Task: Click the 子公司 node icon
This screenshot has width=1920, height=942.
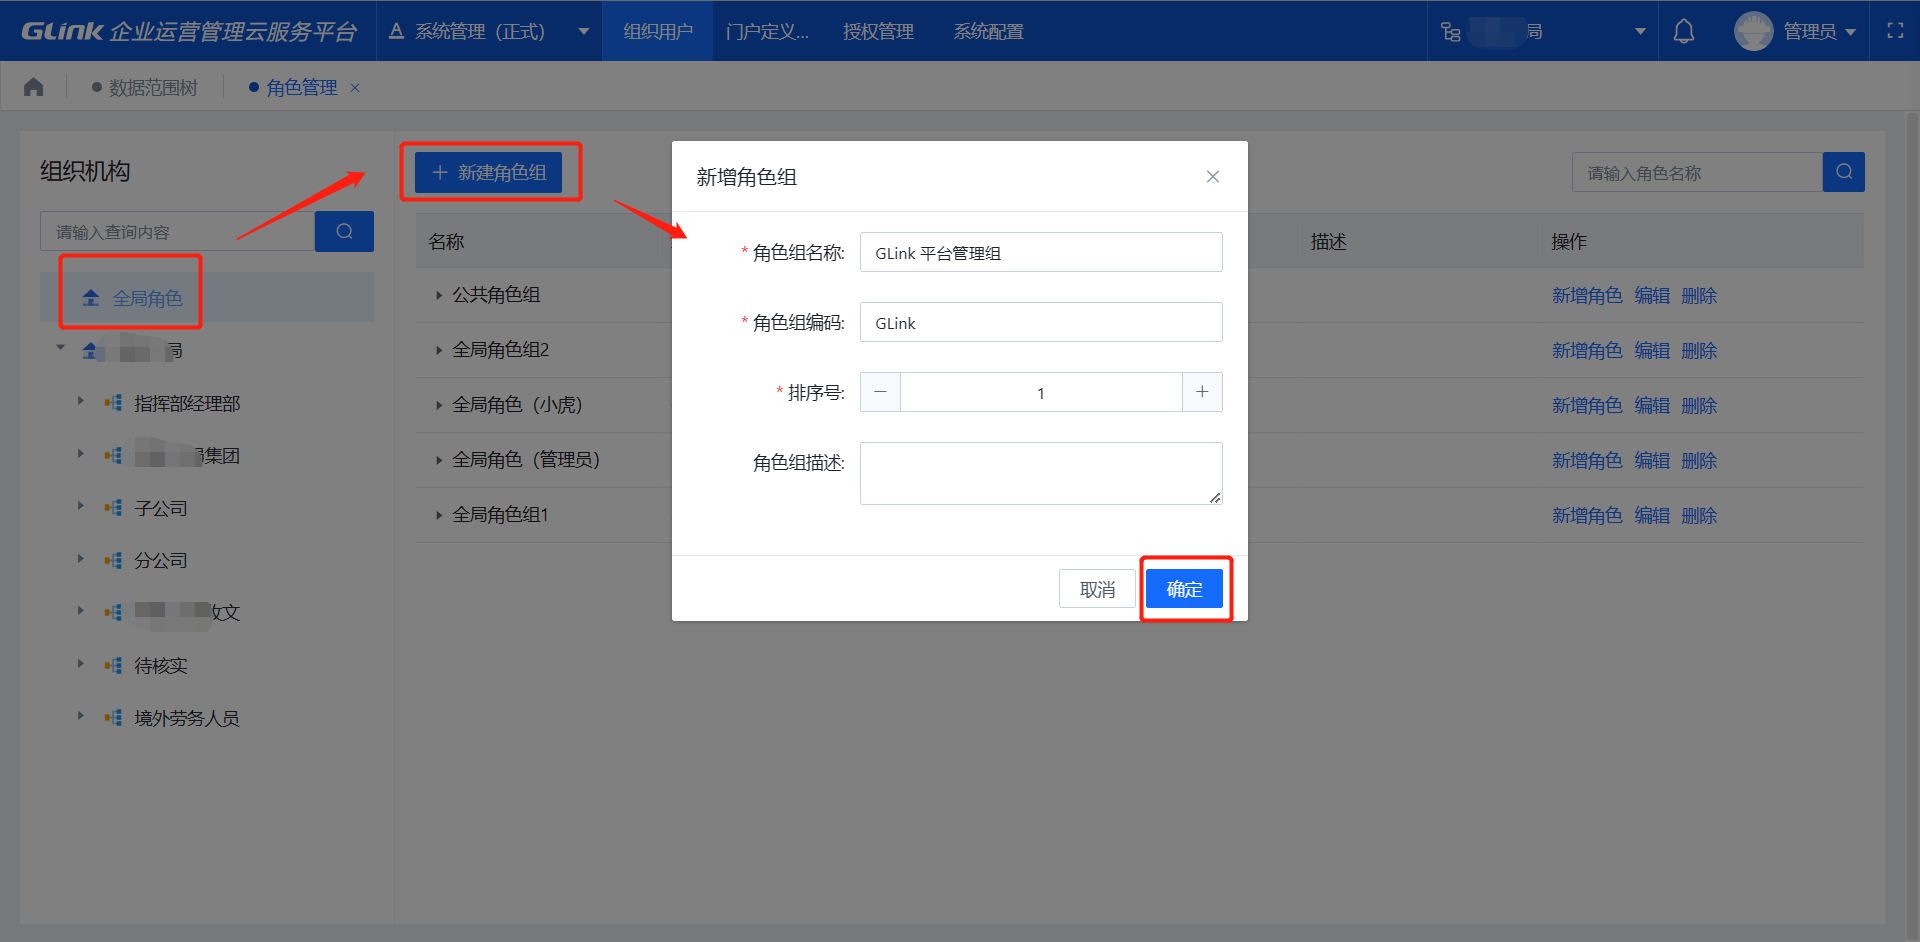Action: tap(113, 508)
